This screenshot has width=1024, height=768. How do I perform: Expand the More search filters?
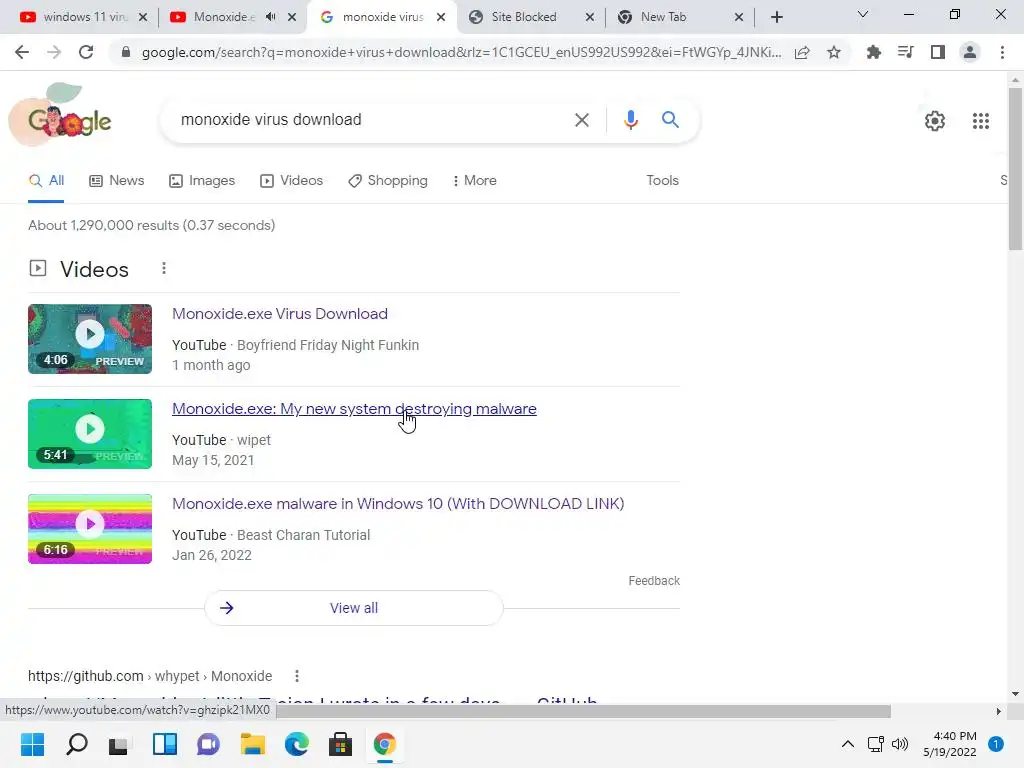click(x=474, y=180)
